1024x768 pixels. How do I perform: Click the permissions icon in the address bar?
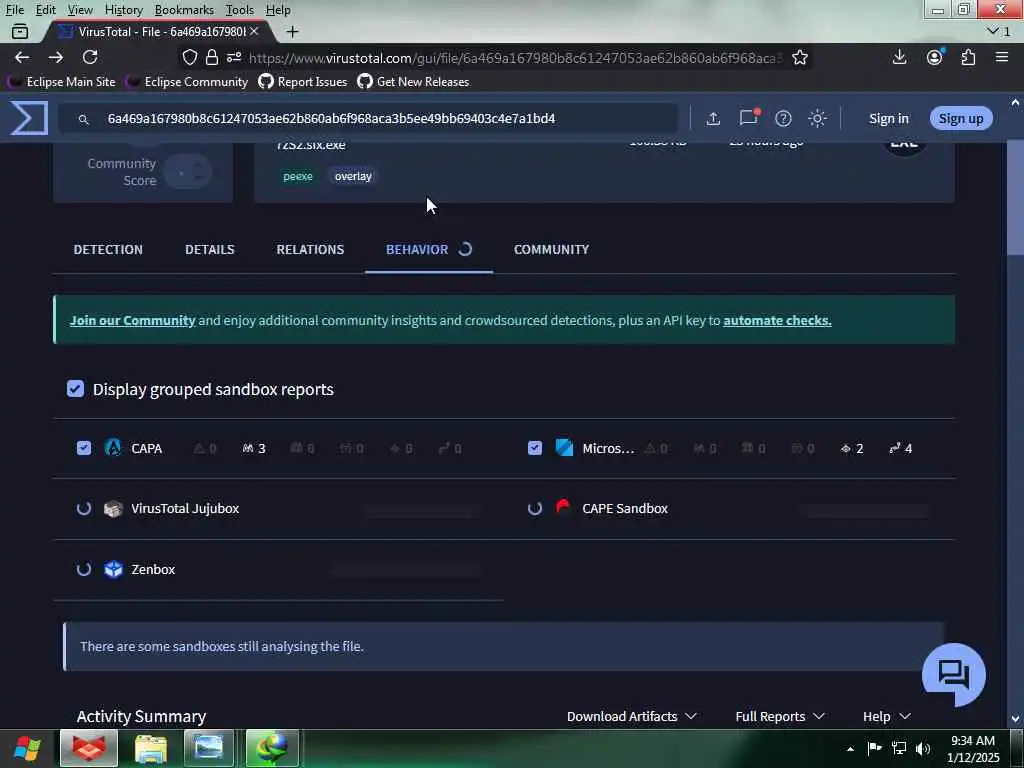[x=234, y=57]
